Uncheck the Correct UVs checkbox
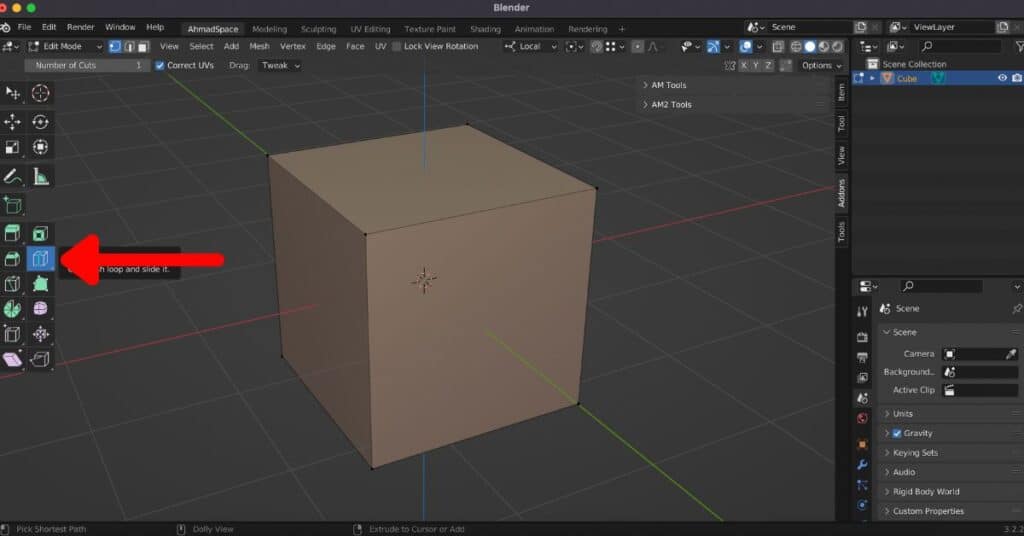The image size is (1024, 536). tap(160, 65)
